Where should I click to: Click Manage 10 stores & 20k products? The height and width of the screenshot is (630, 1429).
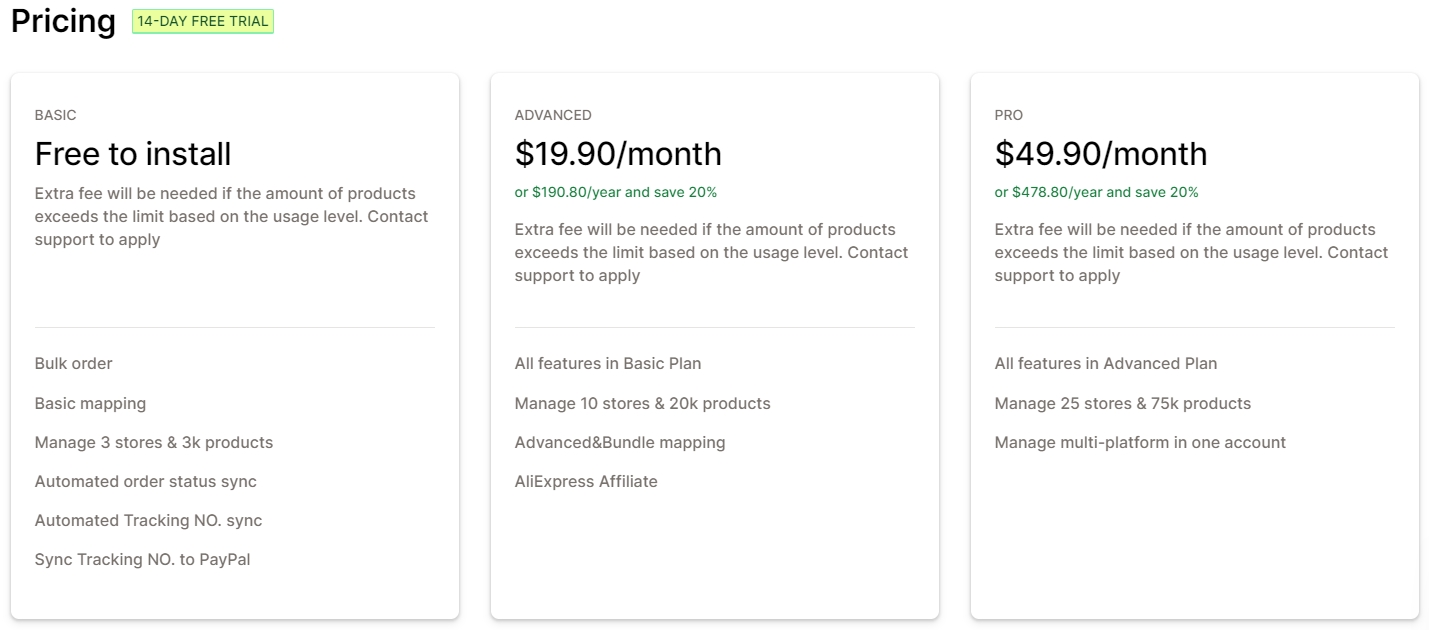tap(642, 404)
